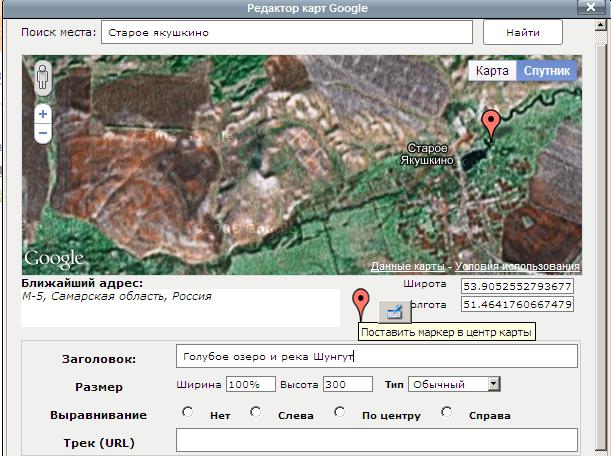This screenshot has height=459, width=611.
Task: Click the Street View pegman icon
Action: (43, 79)
